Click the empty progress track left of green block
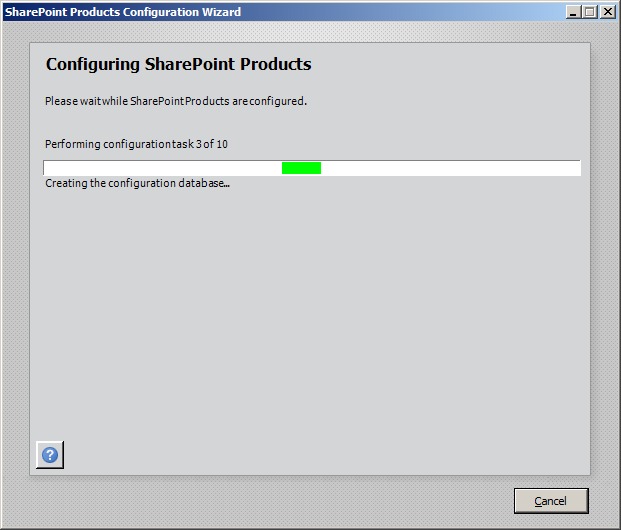Image resolution: width=621 pixels, height=530 pixels. click(x=162, y=168)
